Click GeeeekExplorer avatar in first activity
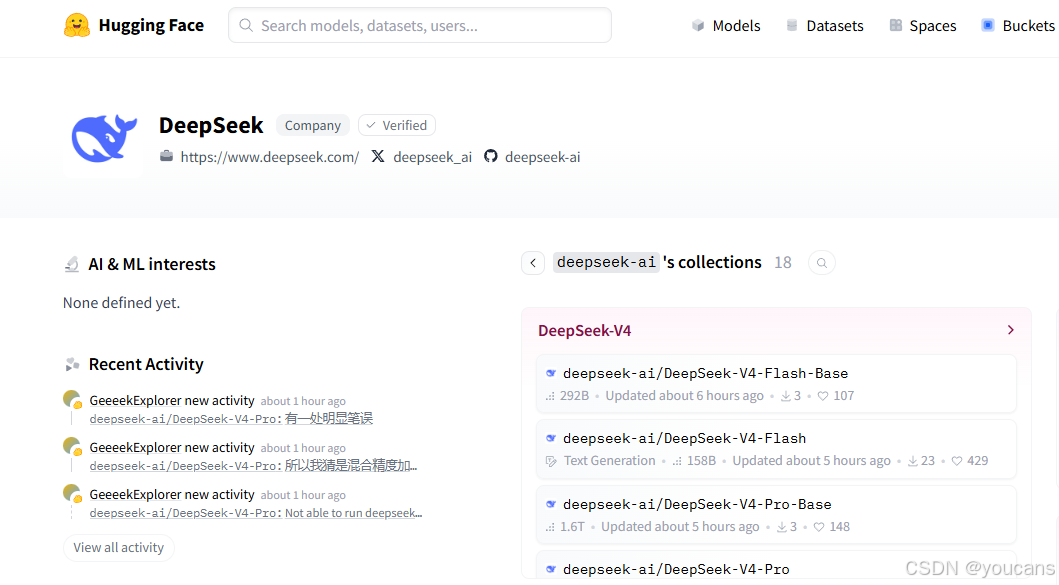The height and width of the screenshot is (585, 1059). tap(72, 400)
